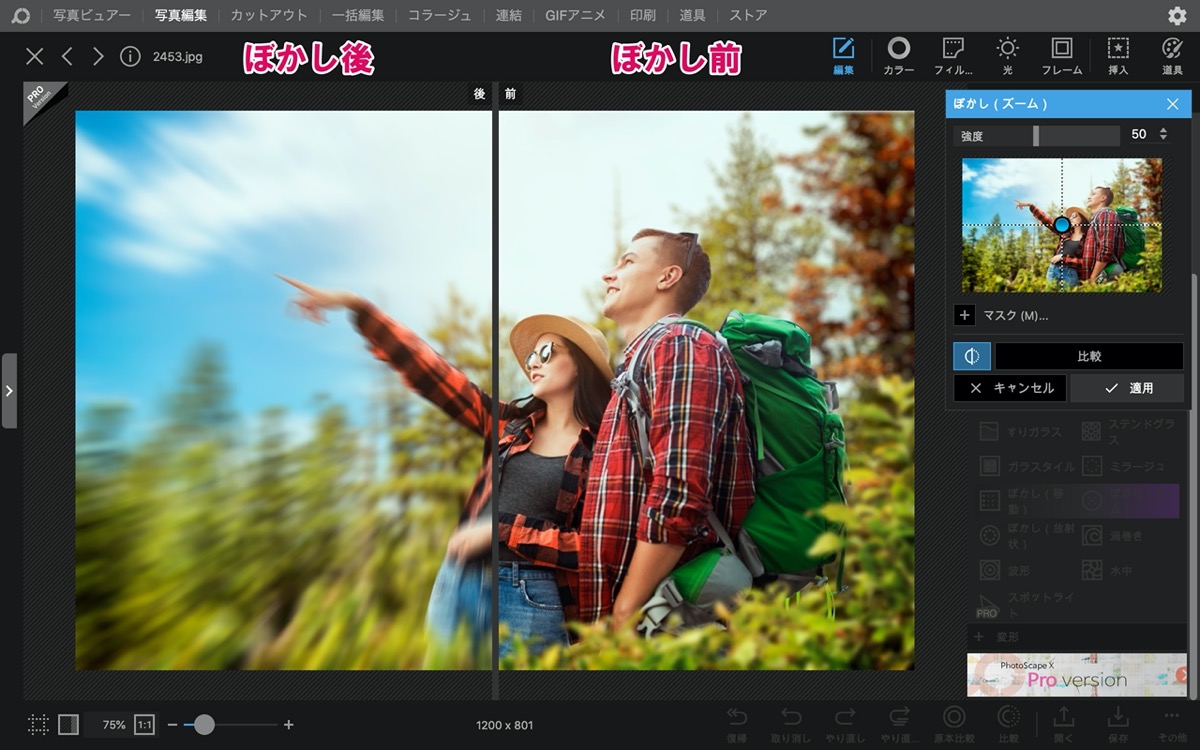The image size is (1200, 750).
Task: Click the 比較 compare button in blur panel
Action: coord(1089,356)
